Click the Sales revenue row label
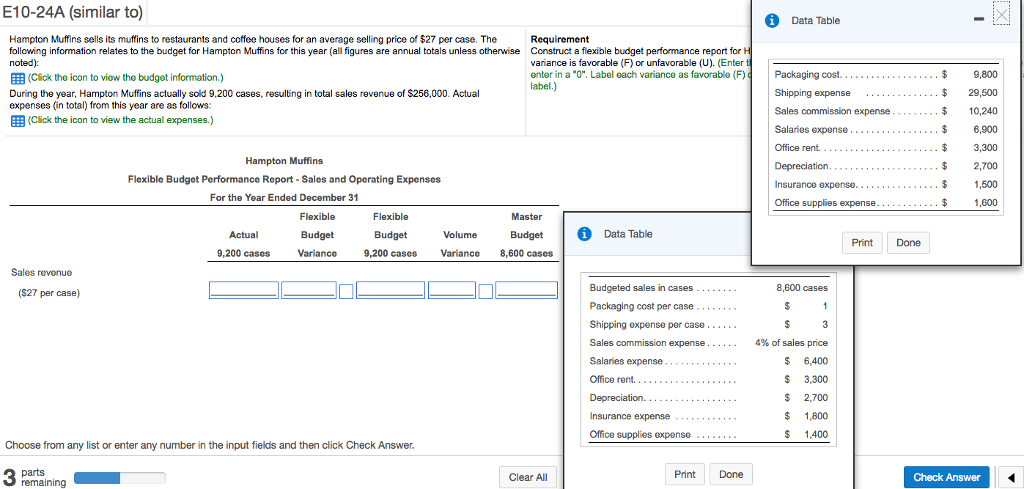The image size is (1024, 489). tap(42, 272)
